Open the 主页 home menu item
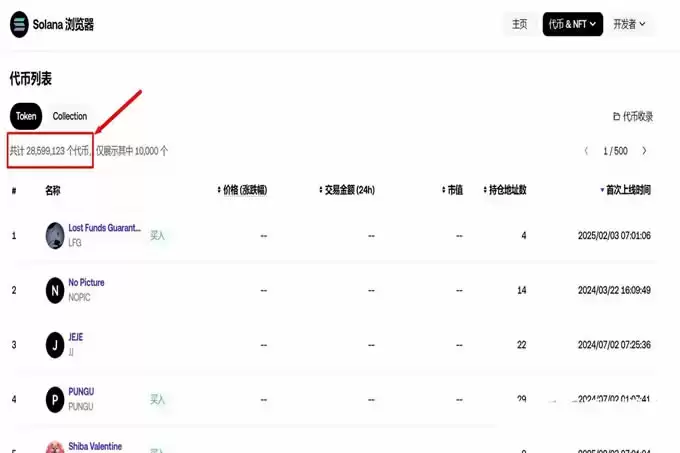This screenshot has height=453, width=680. 520,24
